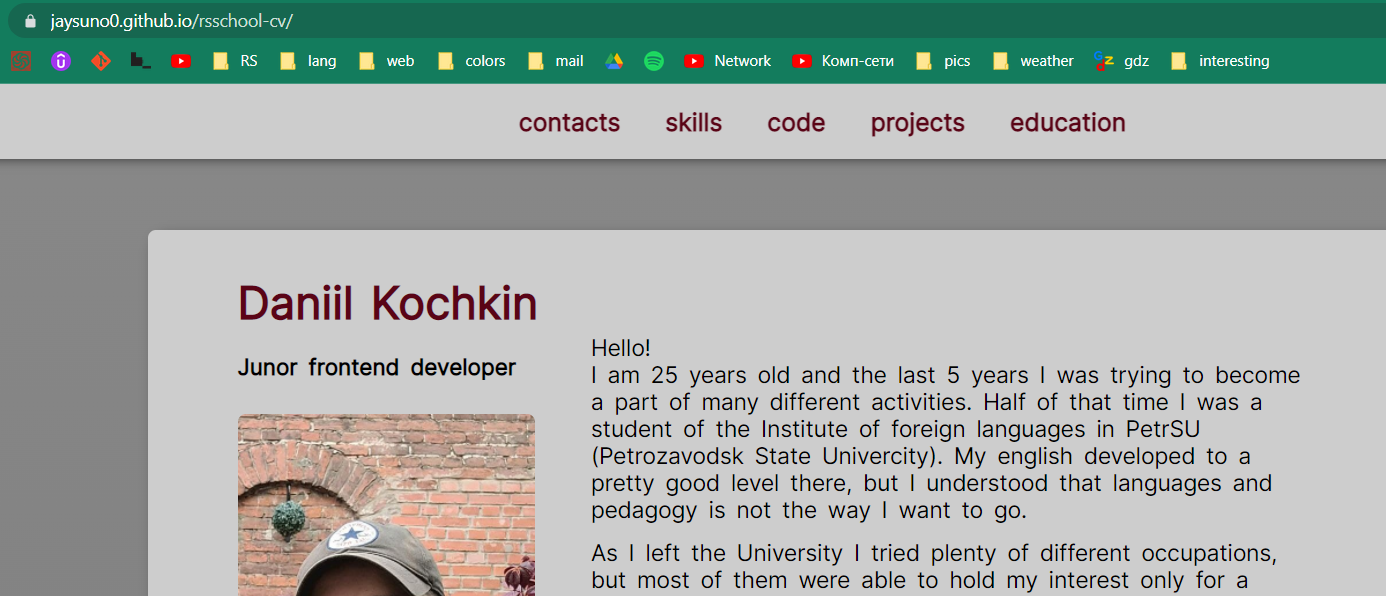Open the black terminal-style bookmark icon
Screen dimensions: 1386x596
coord(141,61)
